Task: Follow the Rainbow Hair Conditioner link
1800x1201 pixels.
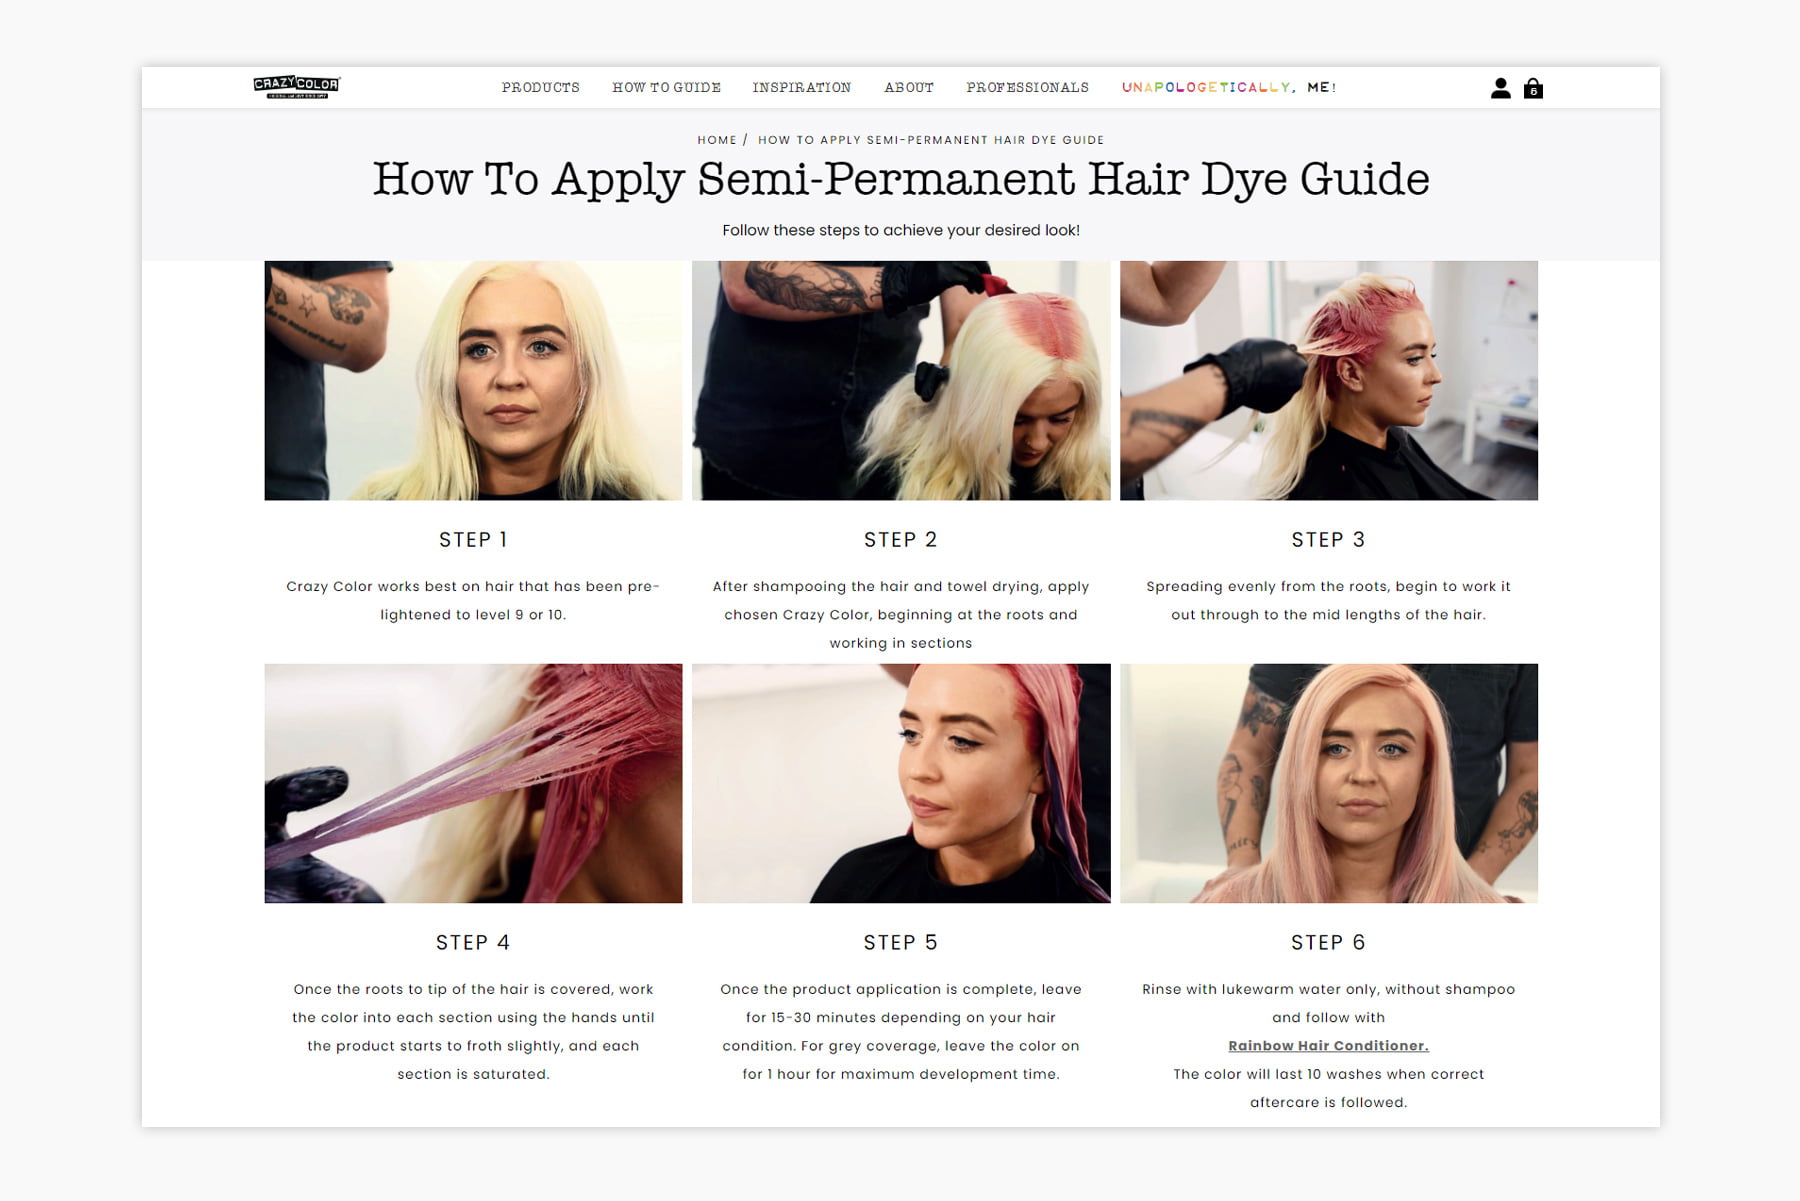Action: pyautogui.click(x=1328, y=1046)
